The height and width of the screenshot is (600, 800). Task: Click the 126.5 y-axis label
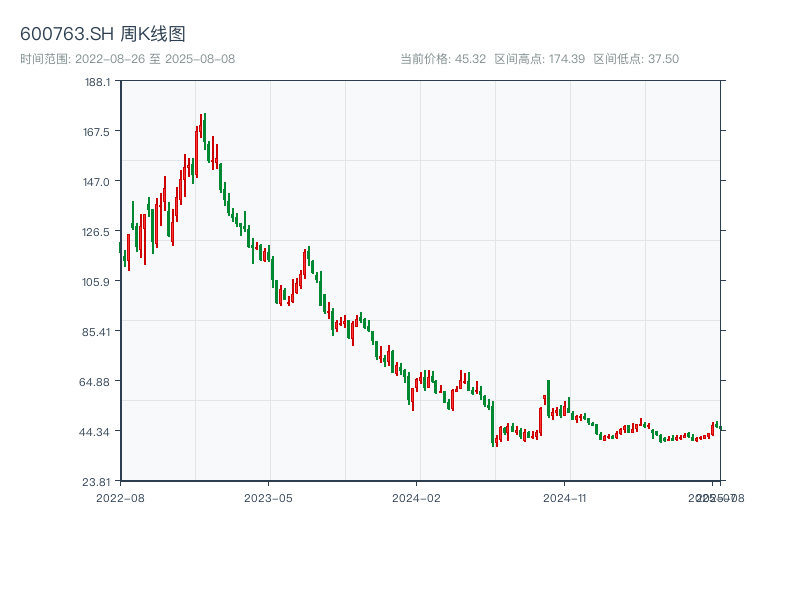pyautogui.click(x=97, y=232)
